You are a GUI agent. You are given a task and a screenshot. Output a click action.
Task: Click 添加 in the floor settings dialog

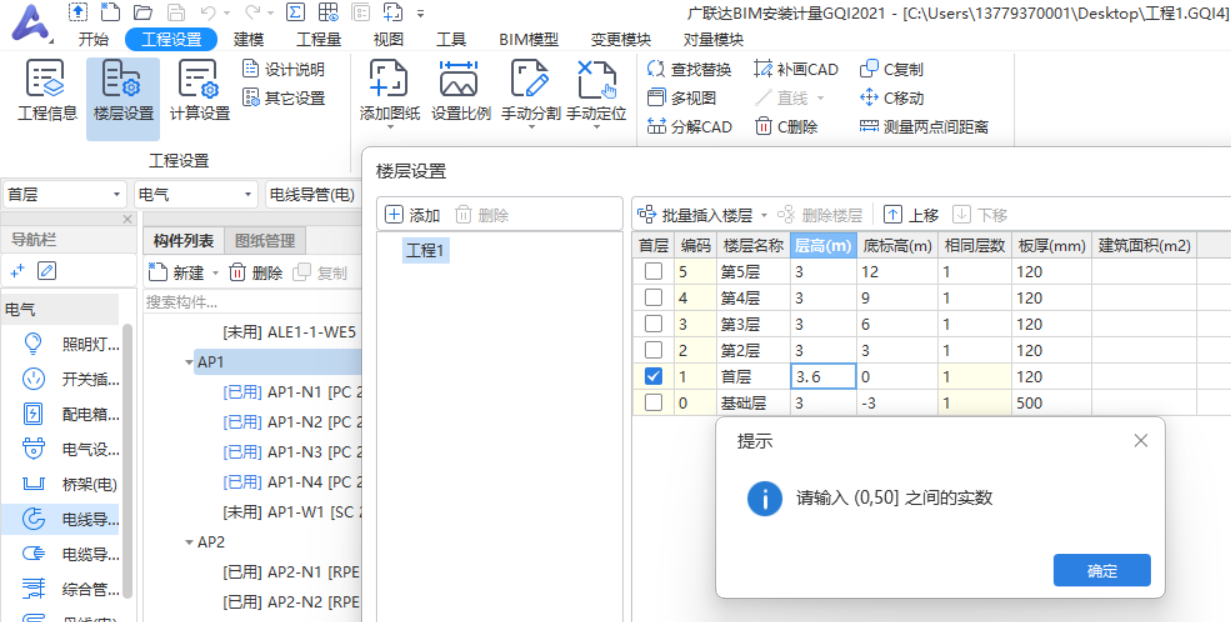[x=413, y=215]
